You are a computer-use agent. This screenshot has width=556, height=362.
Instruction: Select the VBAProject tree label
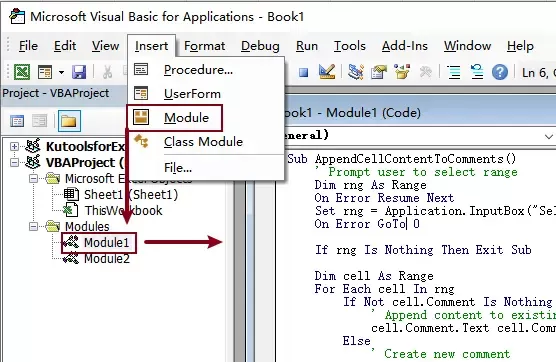[85, 162]
